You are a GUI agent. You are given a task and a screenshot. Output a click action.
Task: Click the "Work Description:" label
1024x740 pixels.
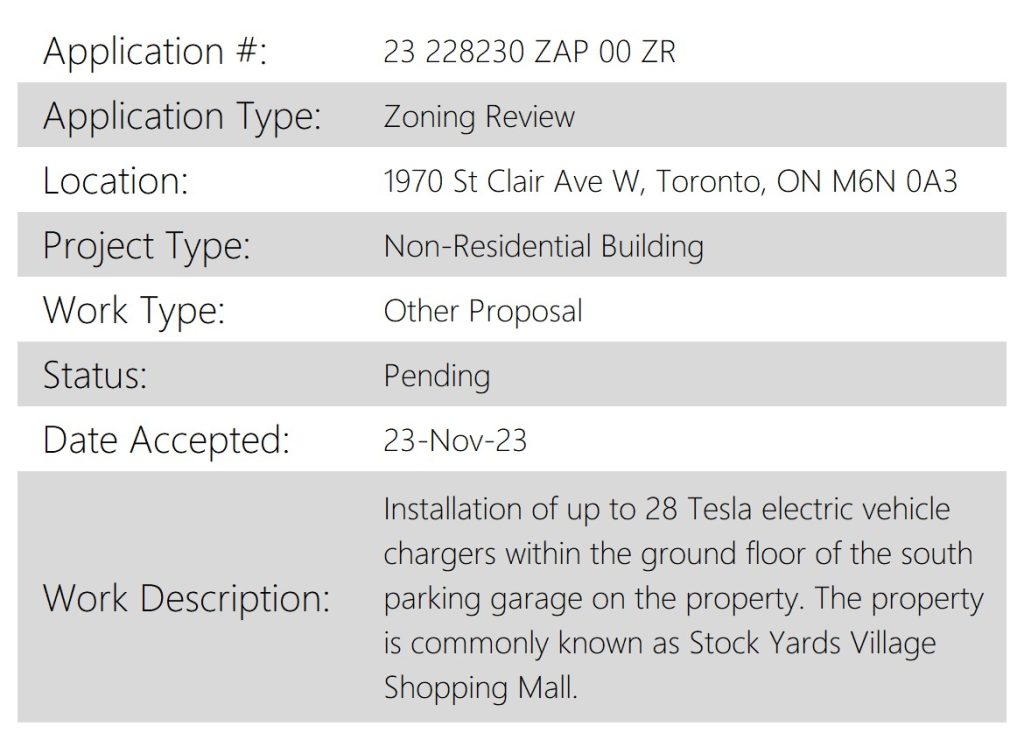(186, 598)
